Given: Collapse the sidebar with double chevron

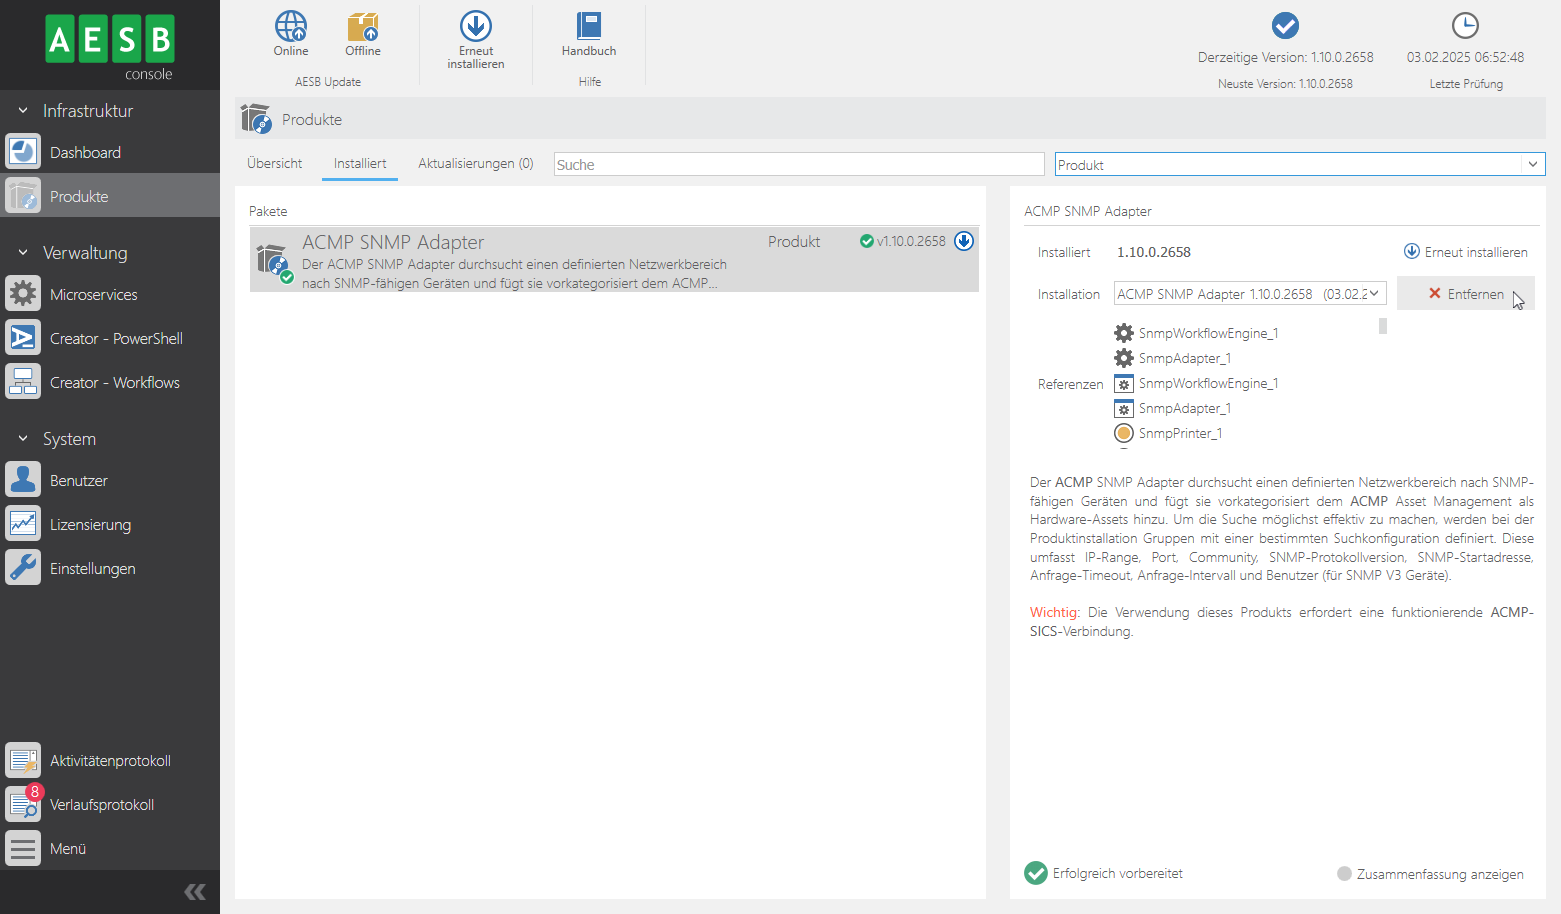Looking at the screenshot, I should coord(195,892).
